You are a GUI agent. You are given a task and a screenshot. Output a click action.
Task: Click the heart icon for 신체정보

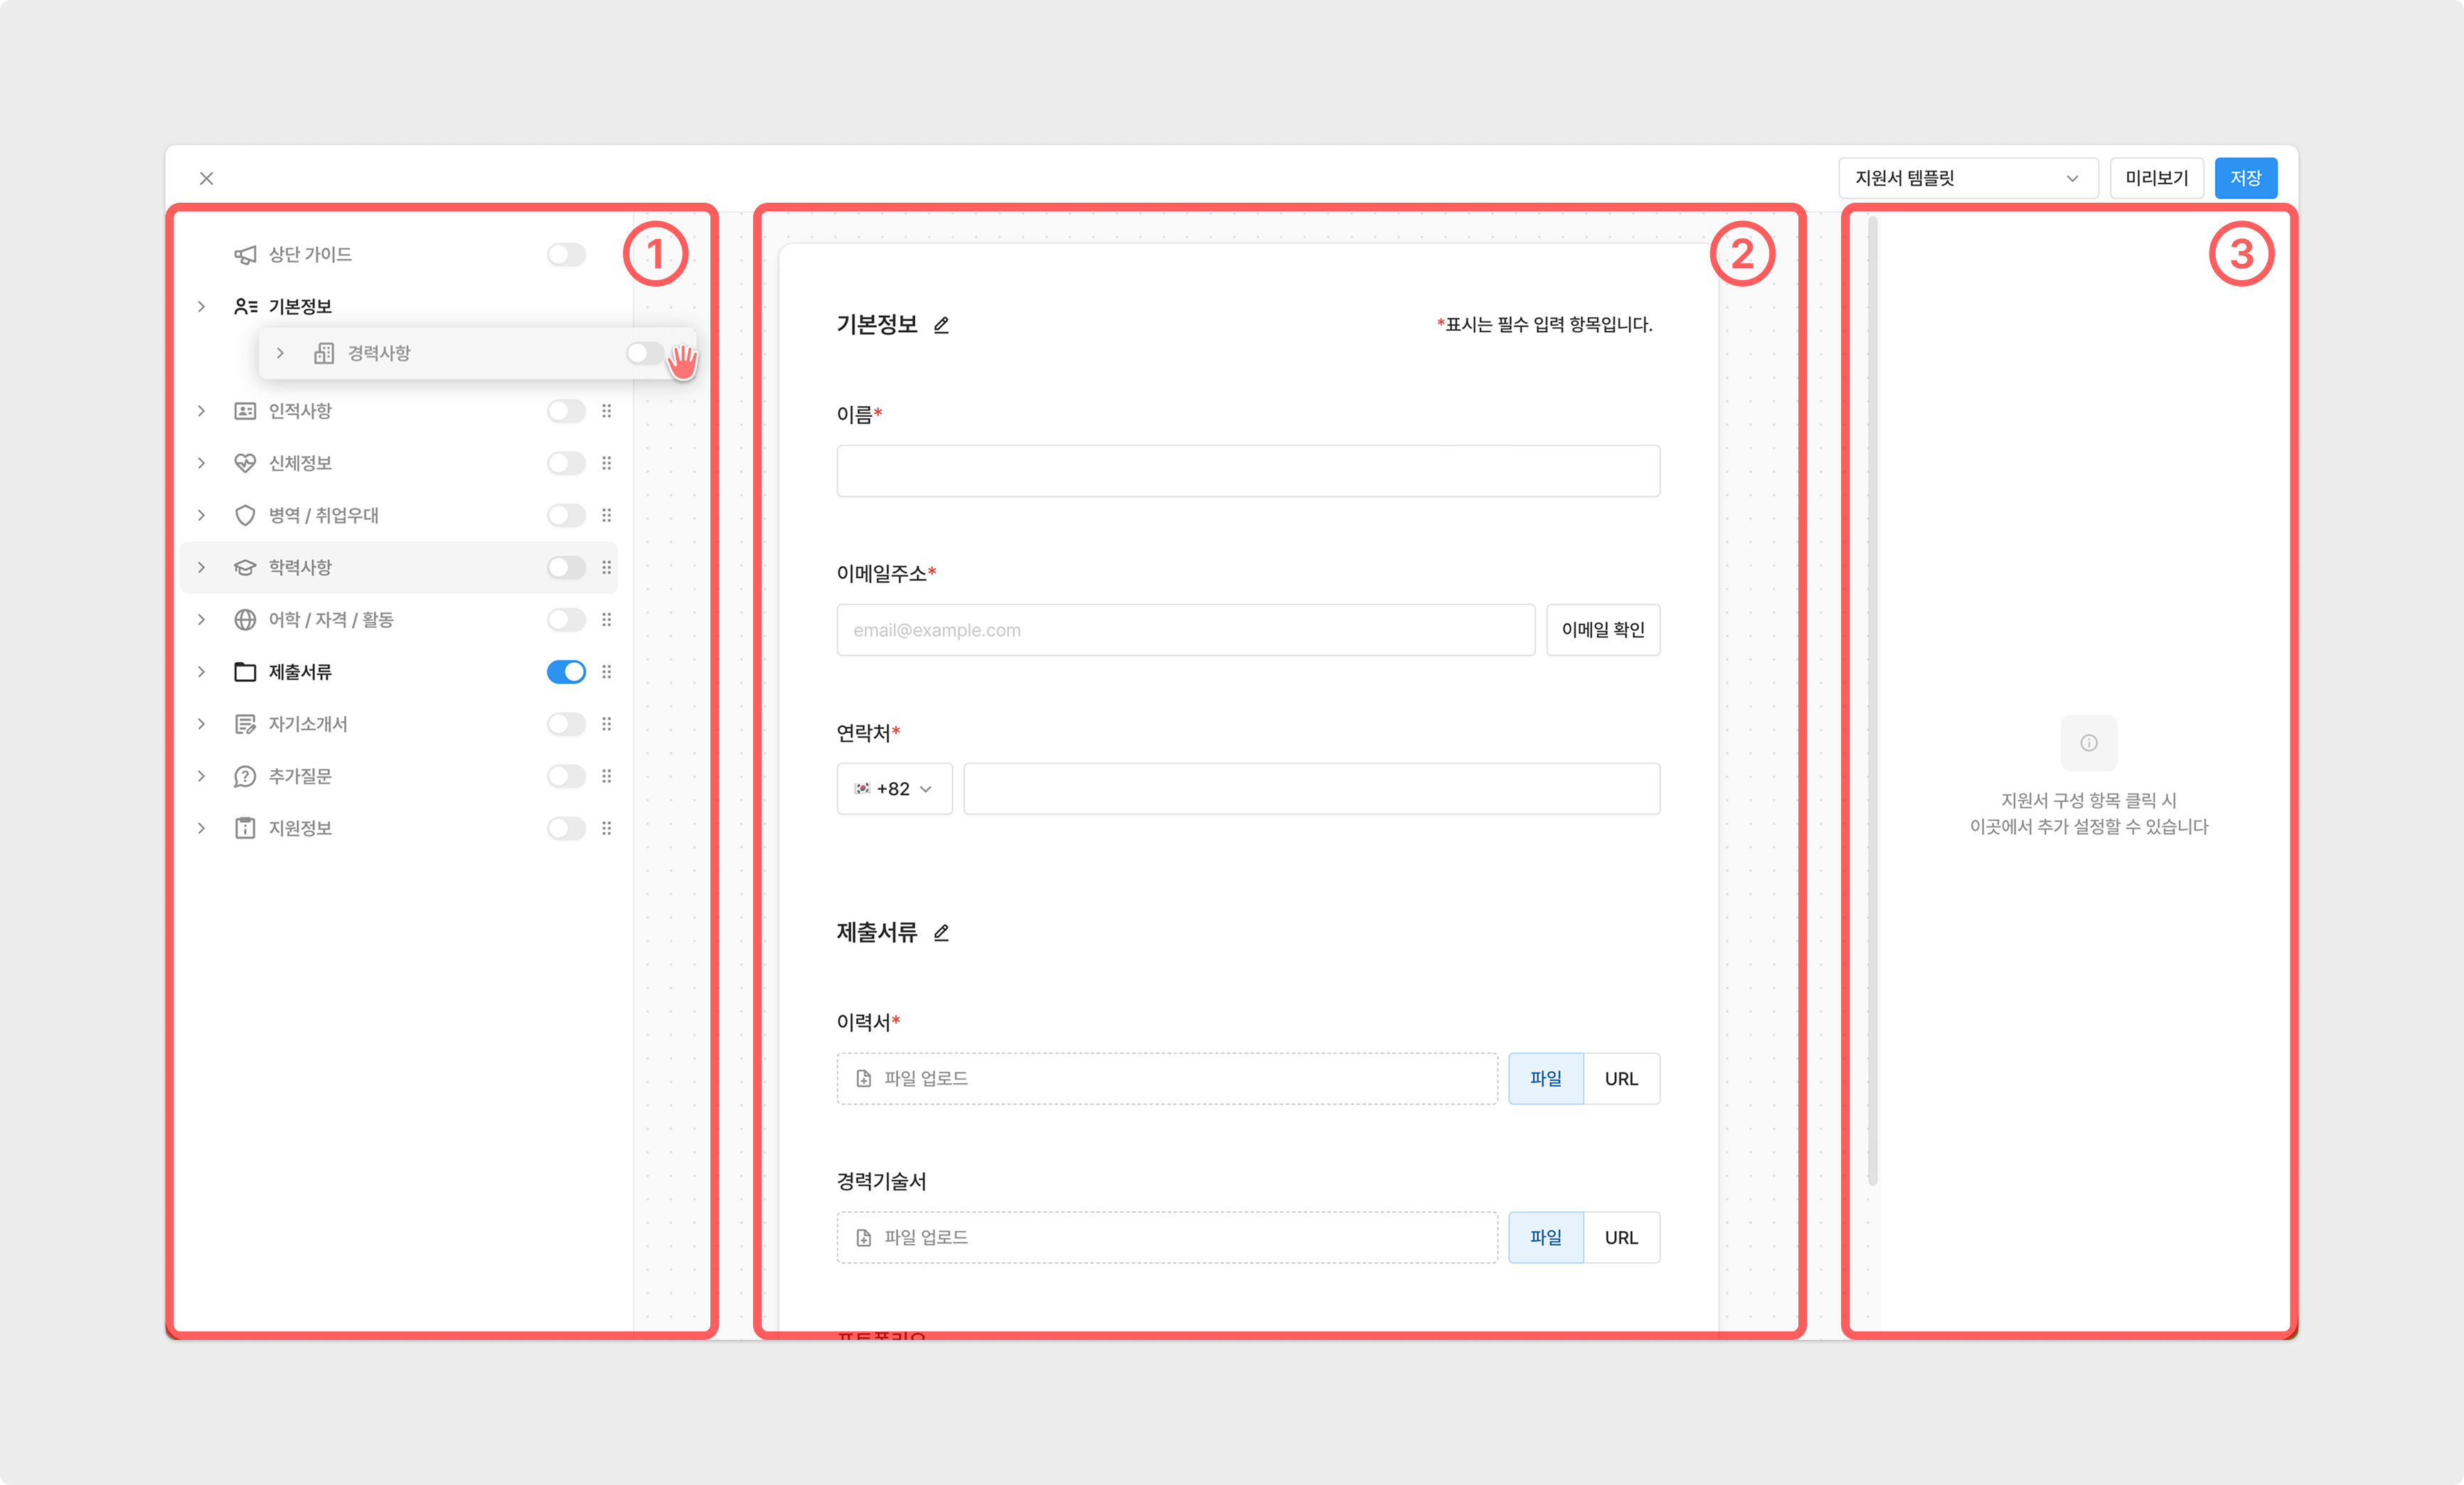pos(245,464)
